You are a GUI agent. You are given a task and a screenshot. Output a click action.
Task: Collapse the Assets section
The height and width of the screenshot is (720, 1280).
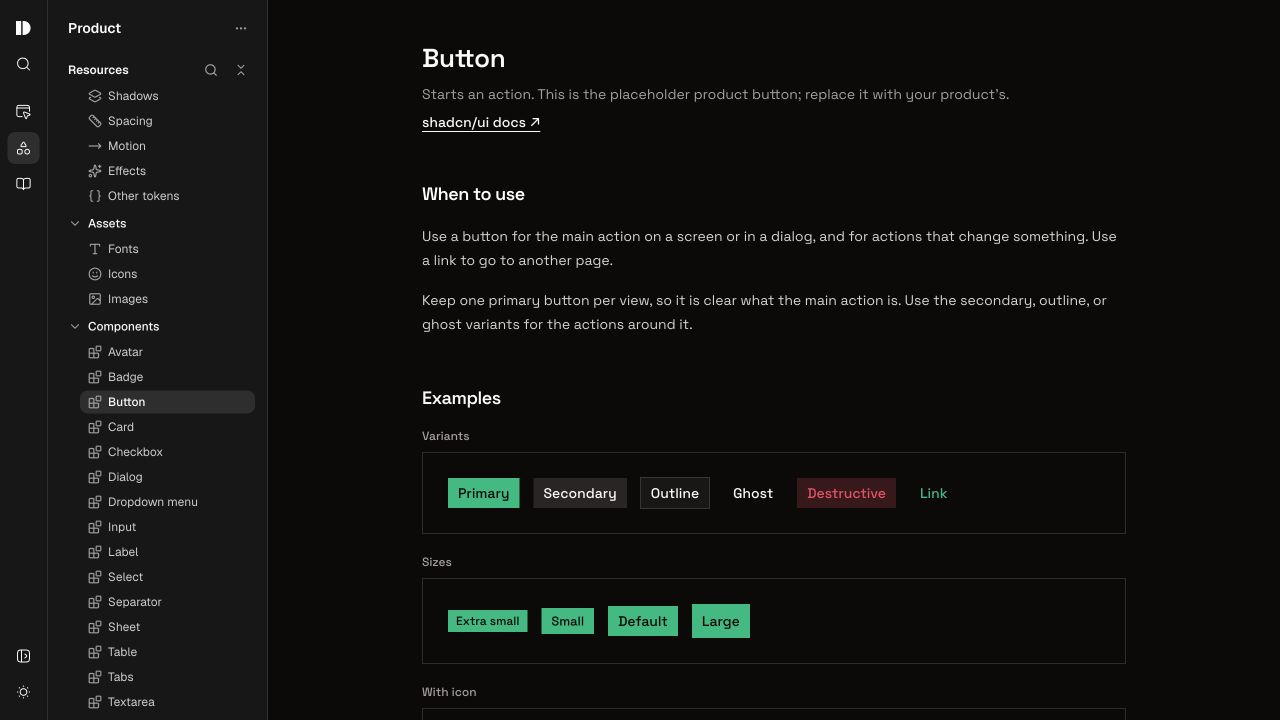(75, 223)
